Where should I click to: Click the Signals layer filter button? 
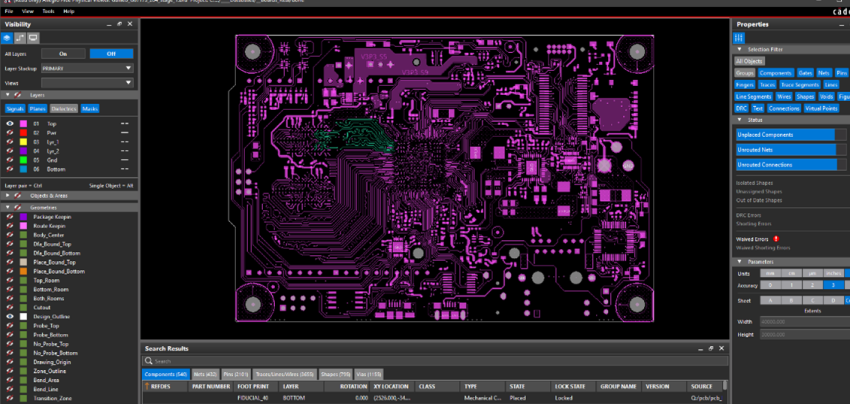point(15,108)
